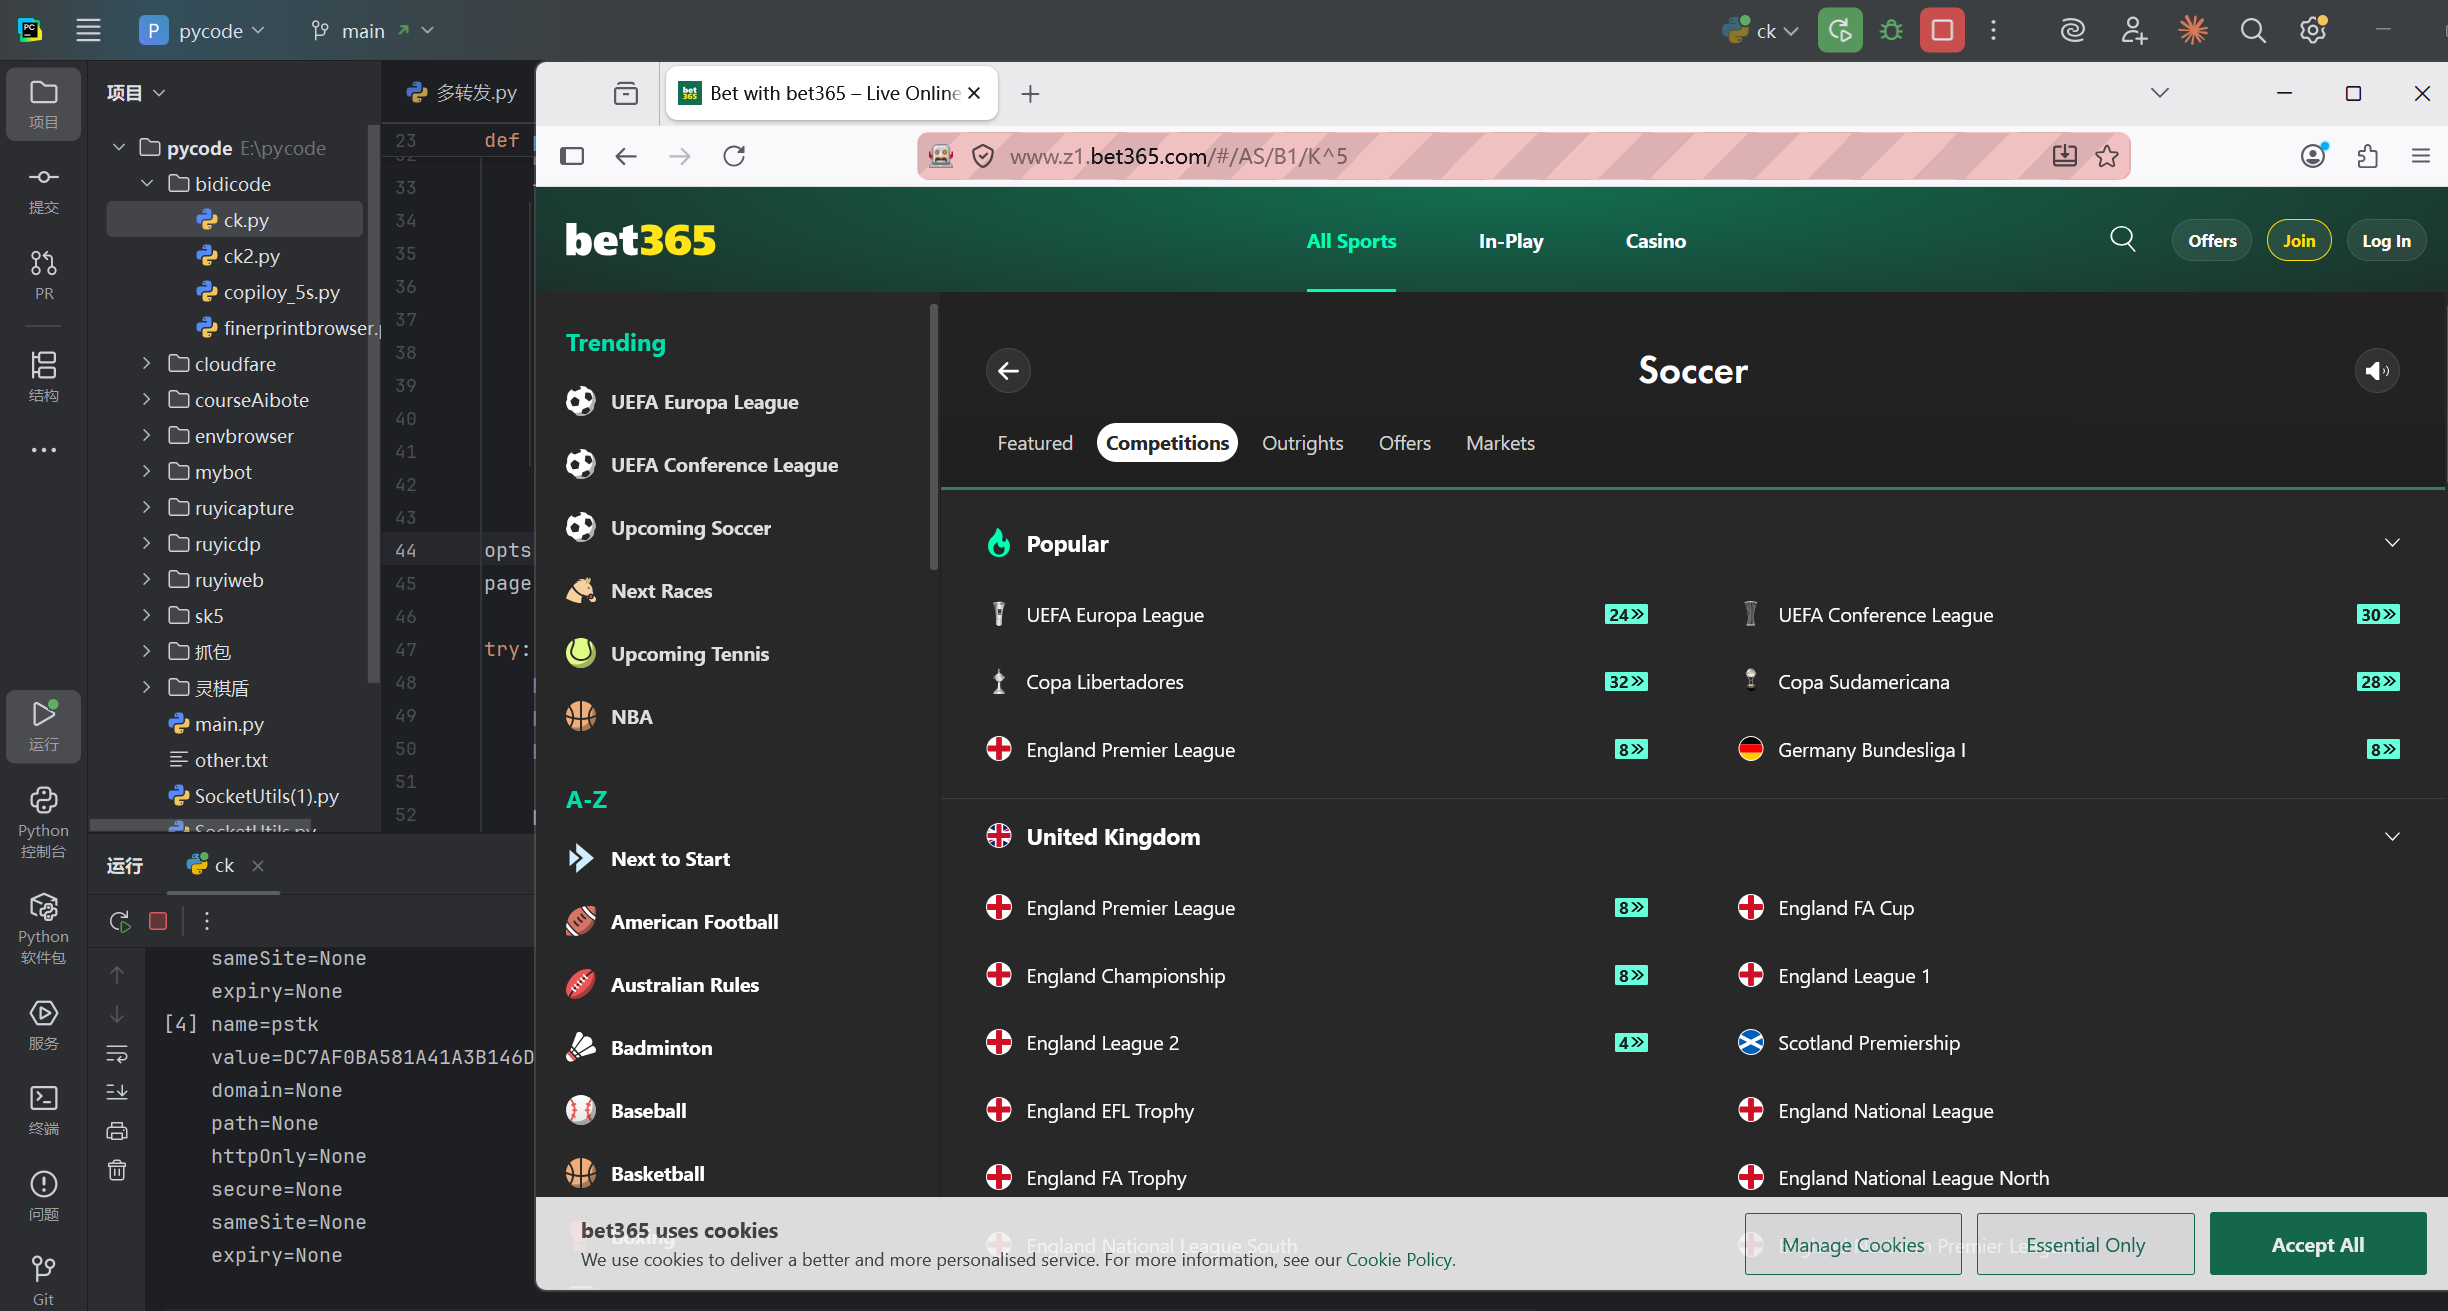Viewport: 2448px width, 1311px height.
Task: Open UEFA Europa League in Trending list
Action: 704,402
